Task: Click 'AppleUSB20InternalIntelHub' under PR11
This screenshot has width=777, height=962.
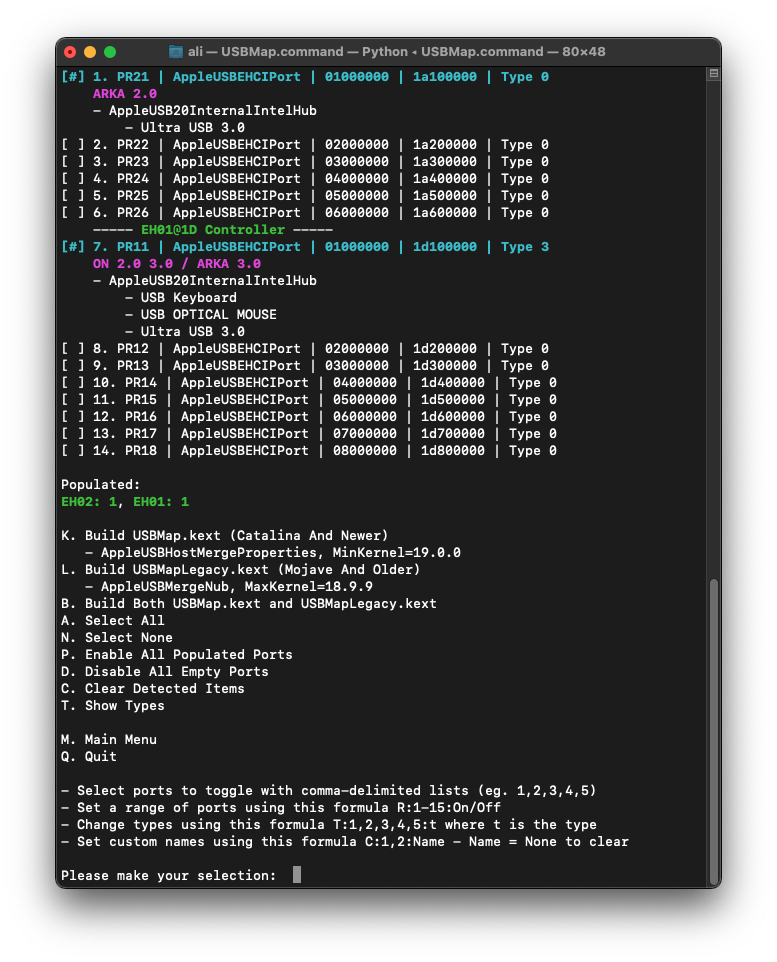Action: (213, 281)
